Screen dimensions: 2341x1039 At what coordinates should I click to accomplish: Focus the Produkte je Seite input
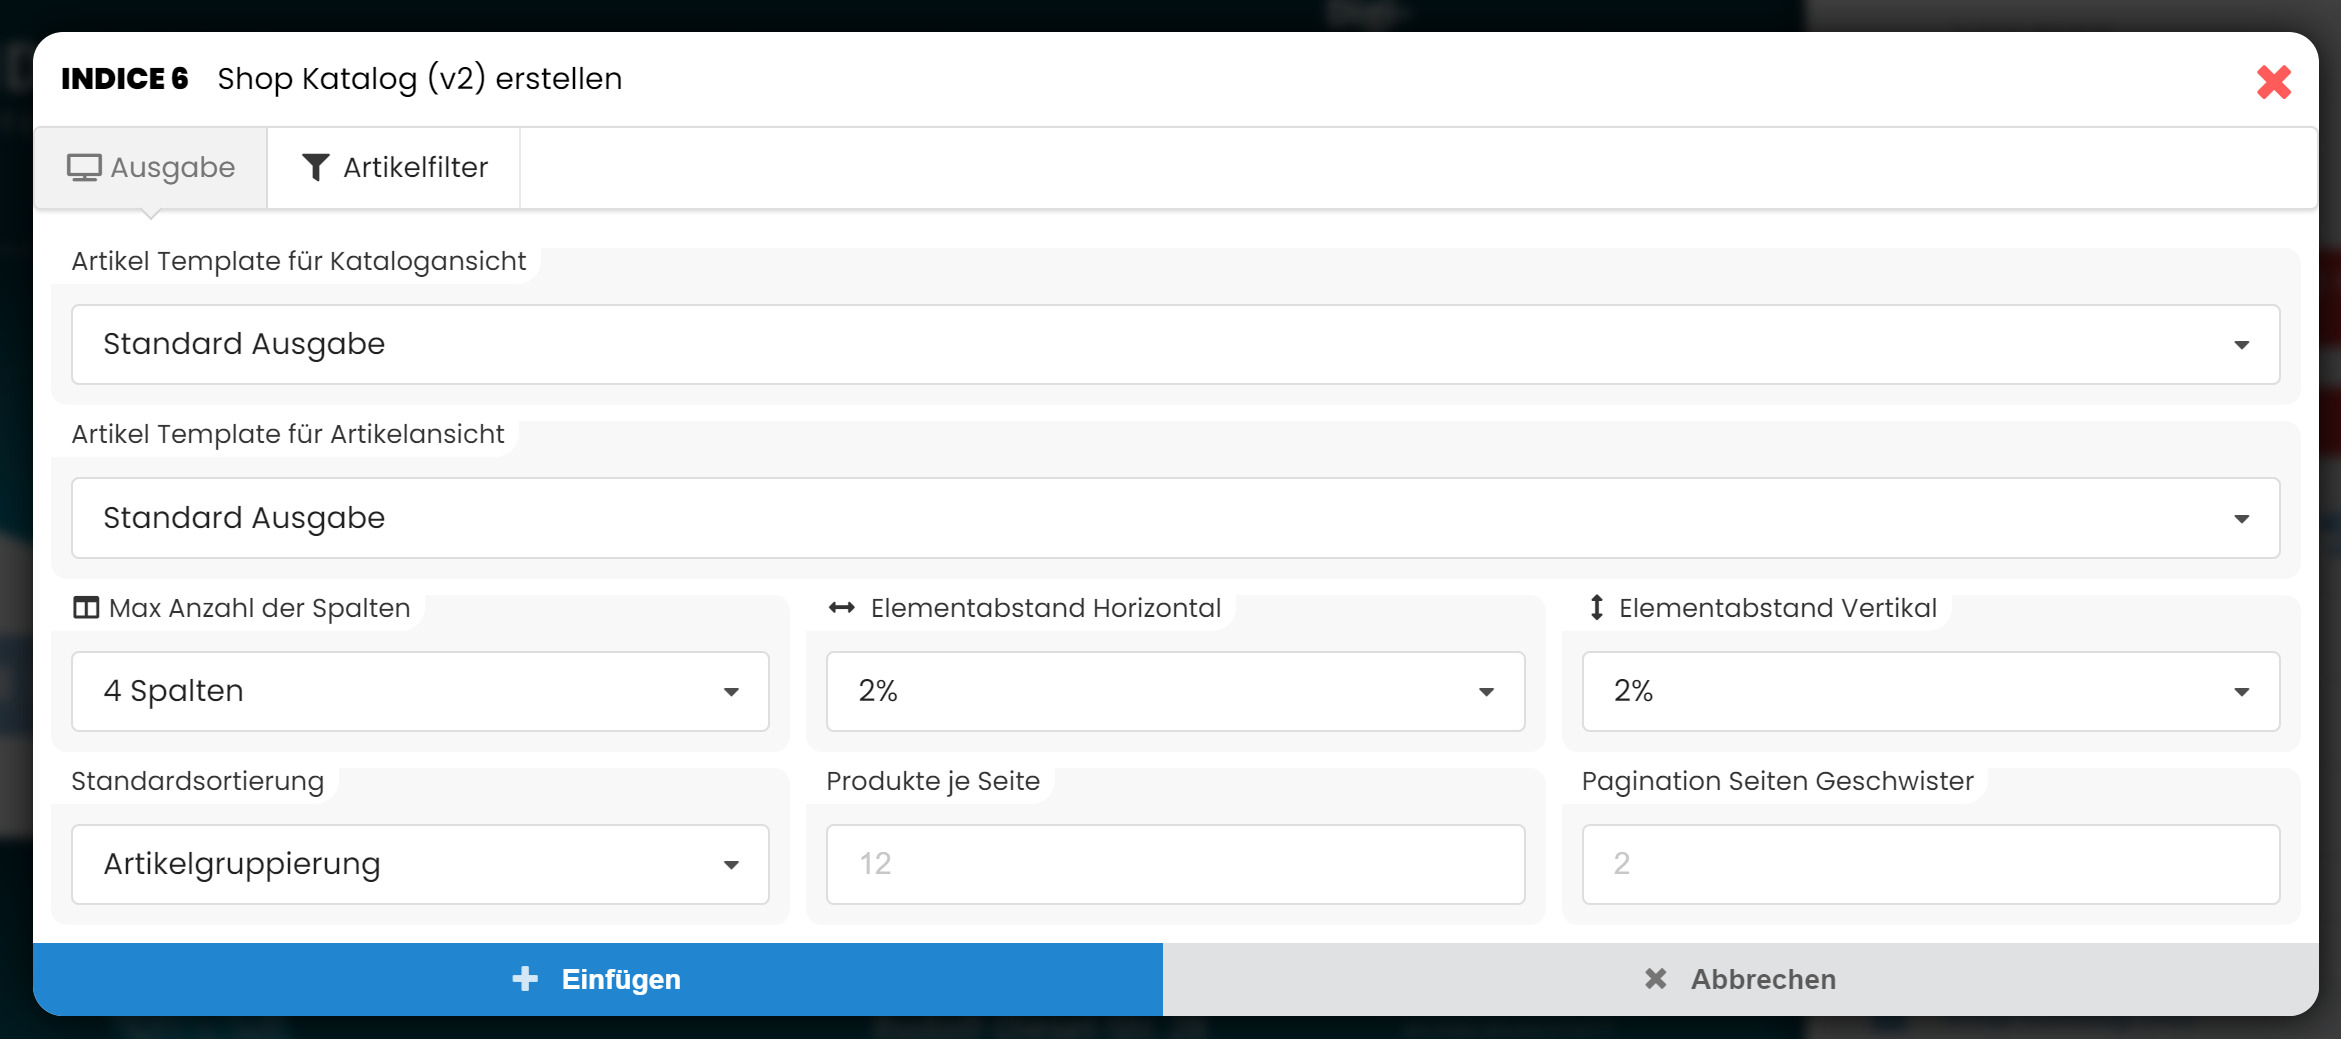pos(1175,865)
